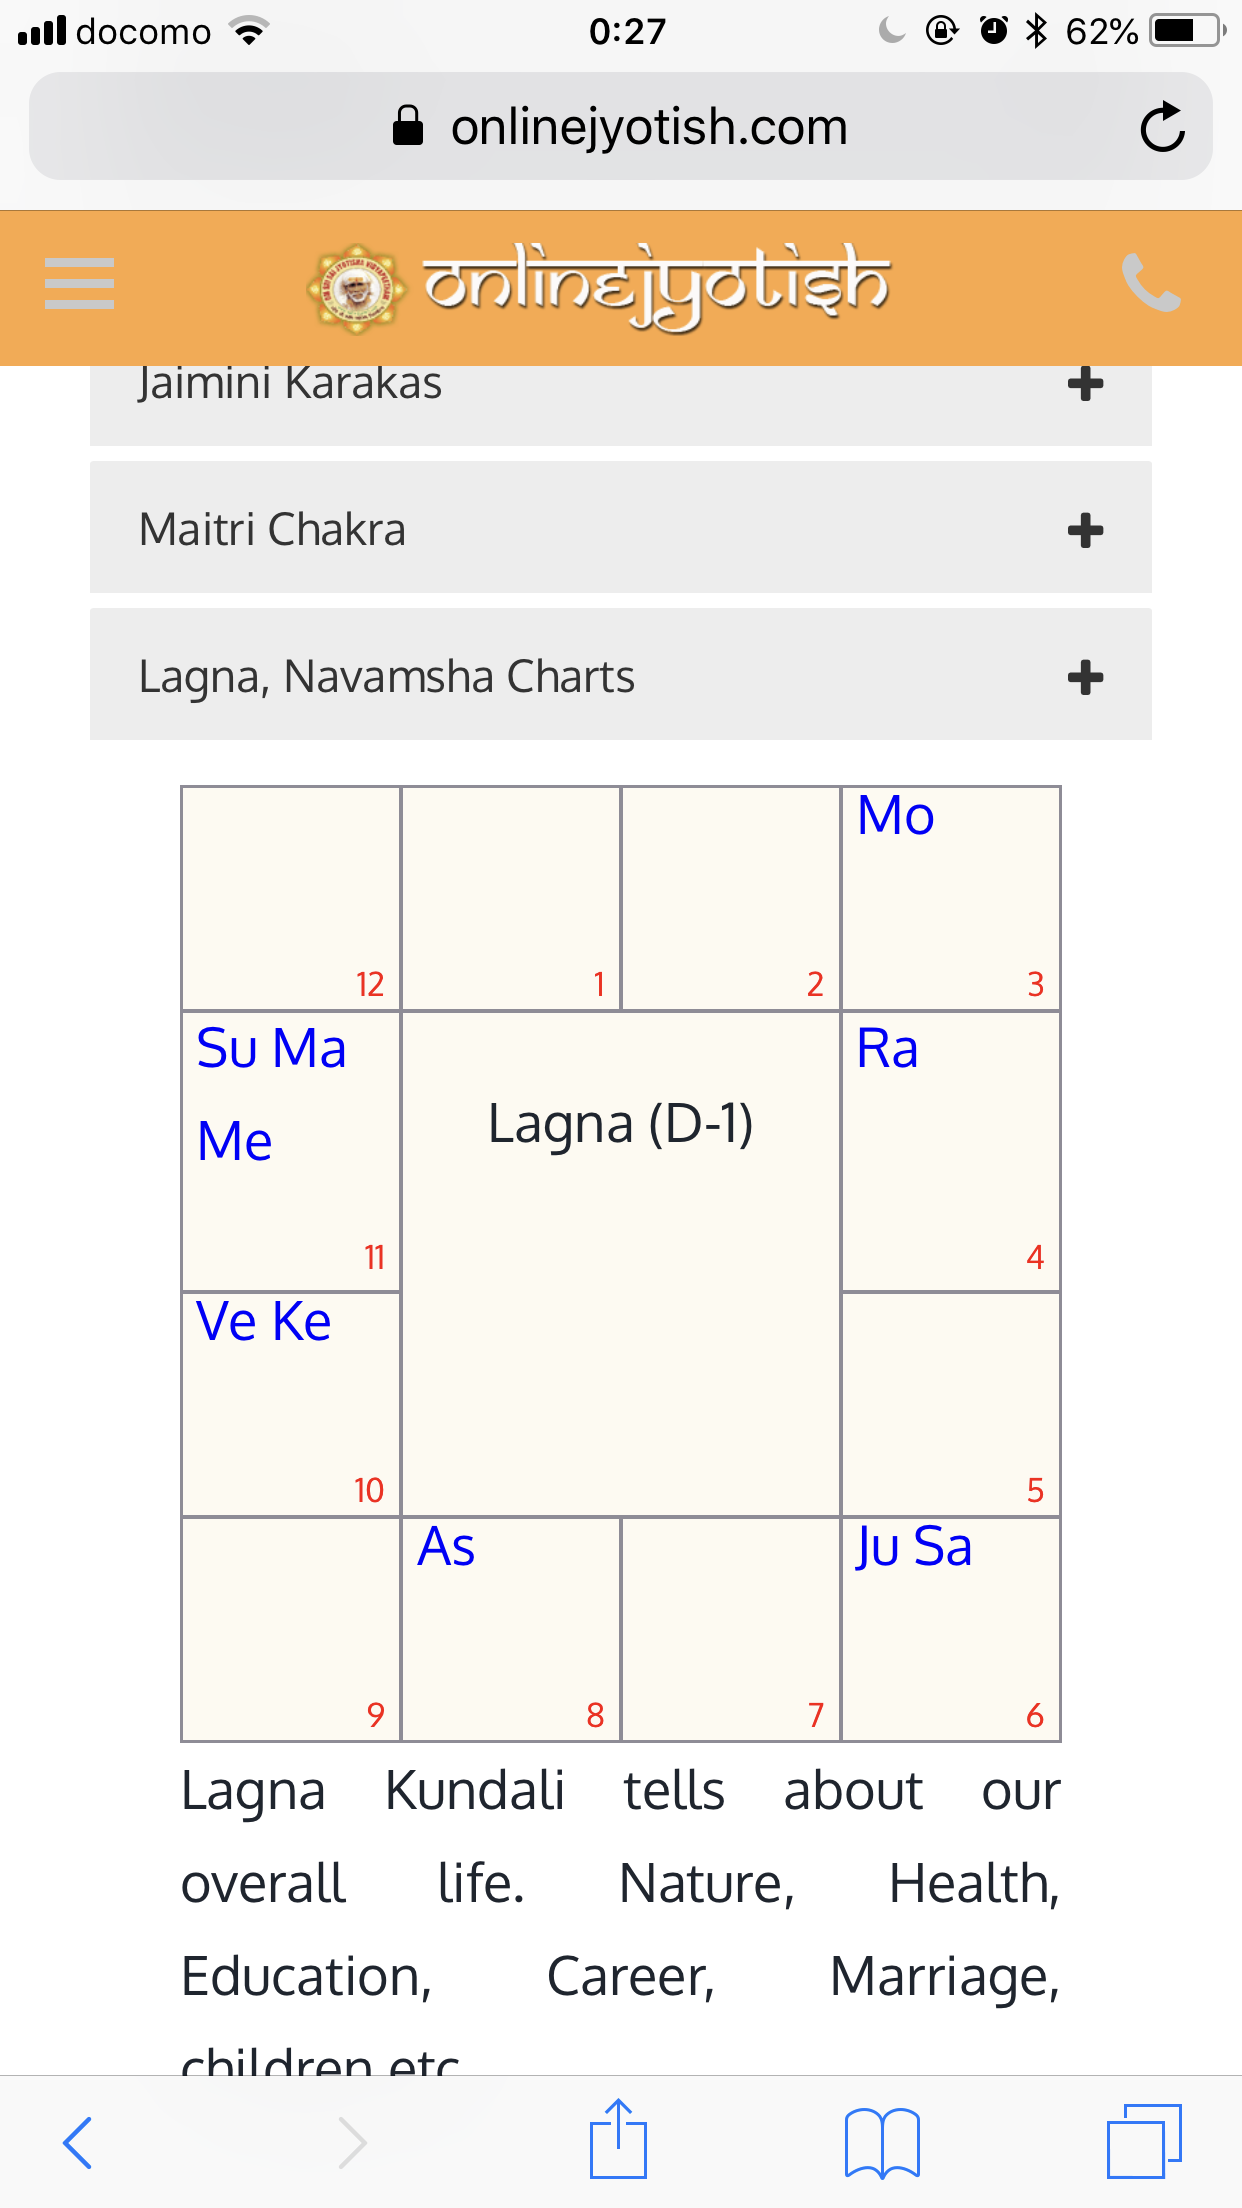
Task: Tap the Safari forward arrow
Action: (352, 2142)
